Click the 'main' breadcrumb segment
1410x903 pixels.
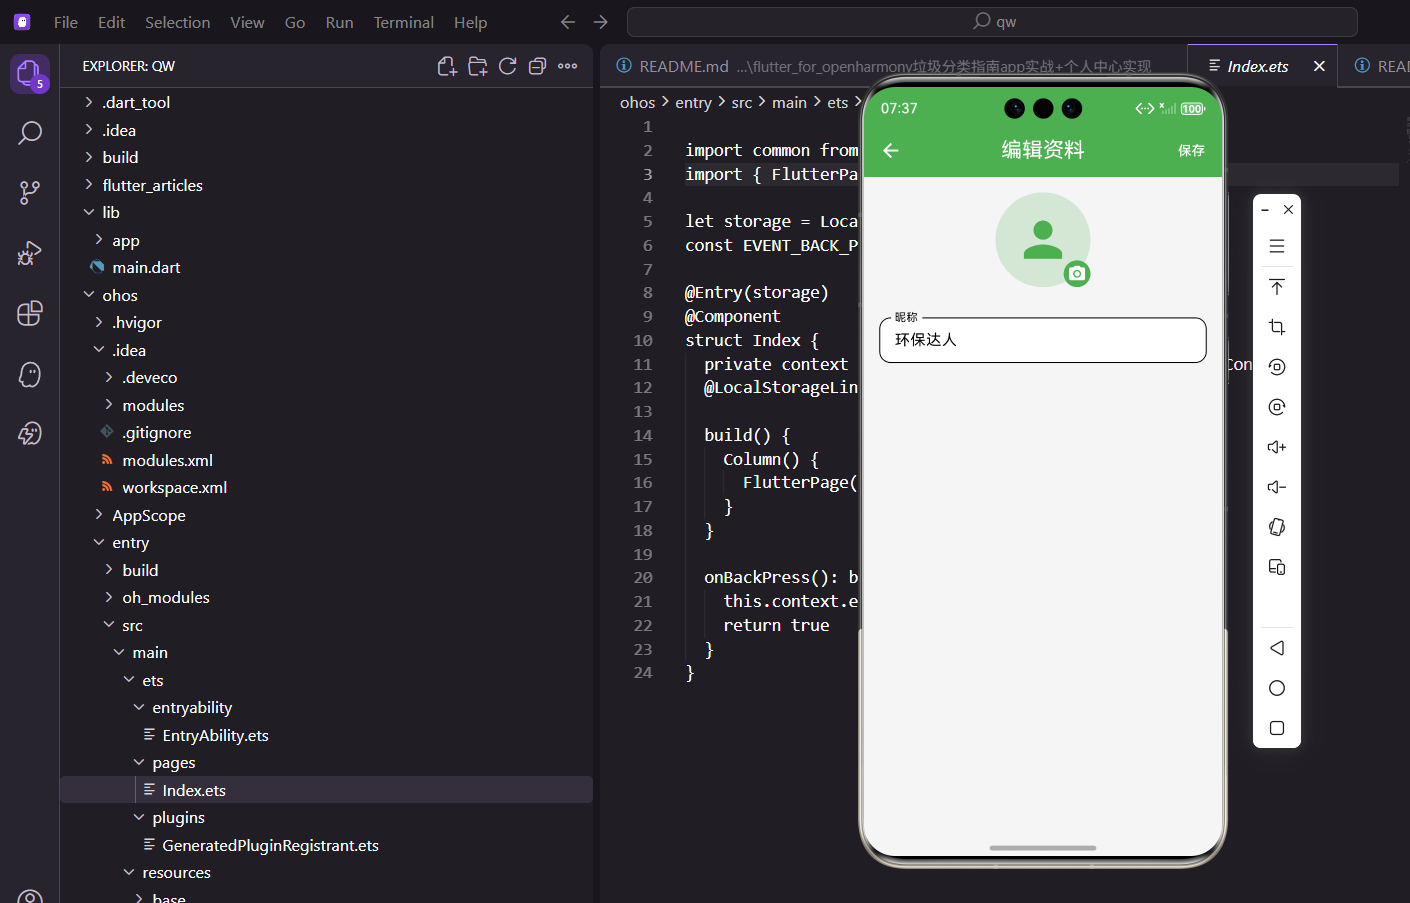click(x=789, y=102)
